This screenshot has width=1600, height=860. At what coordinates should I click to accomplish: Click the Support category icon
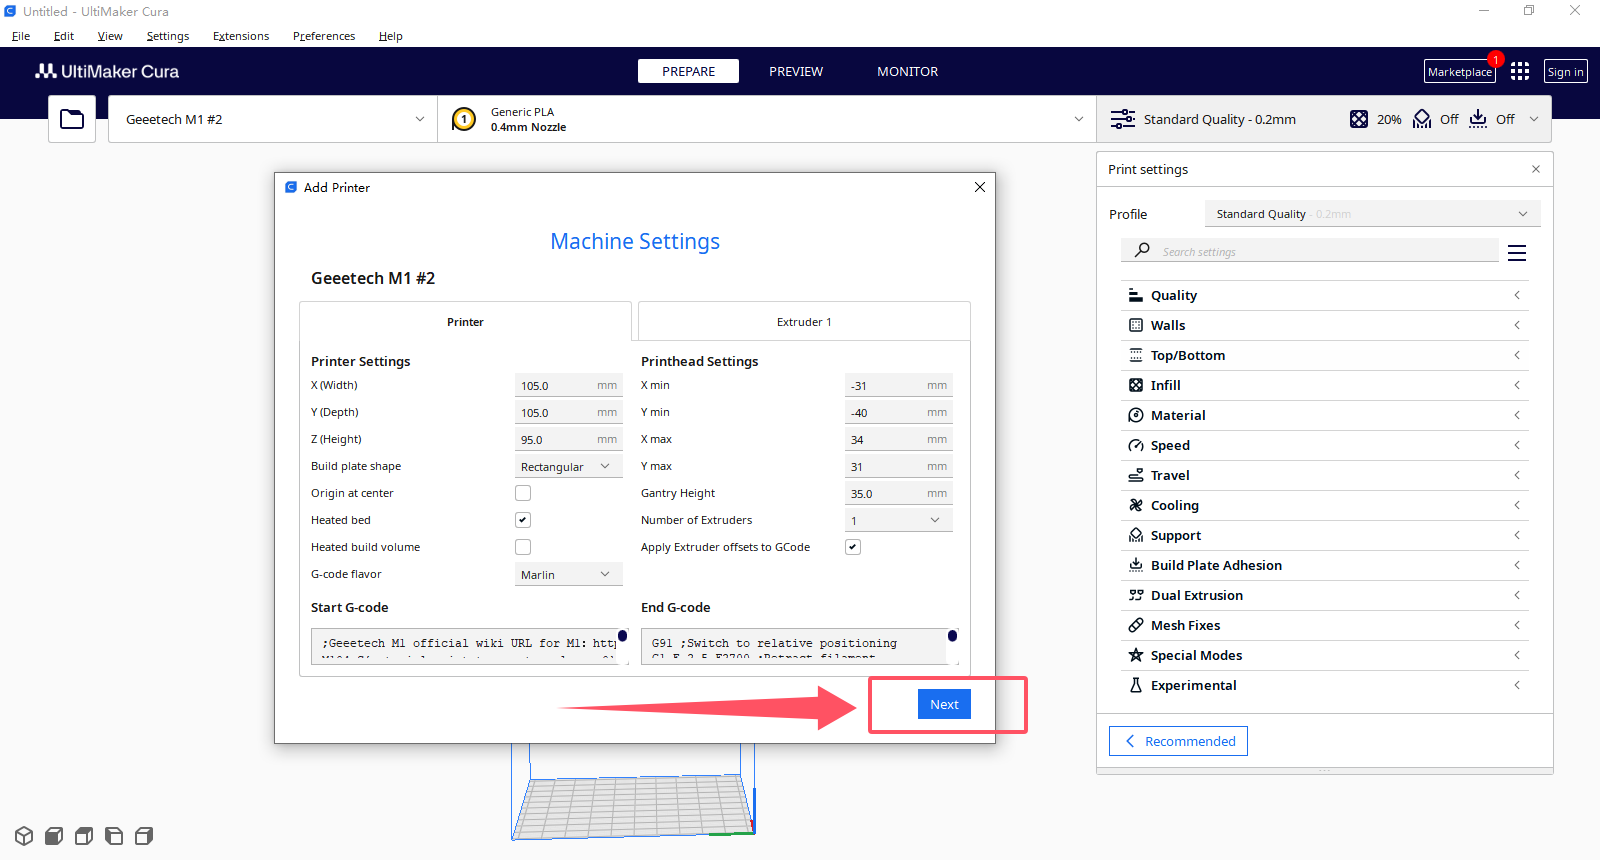pos(1136,535)
